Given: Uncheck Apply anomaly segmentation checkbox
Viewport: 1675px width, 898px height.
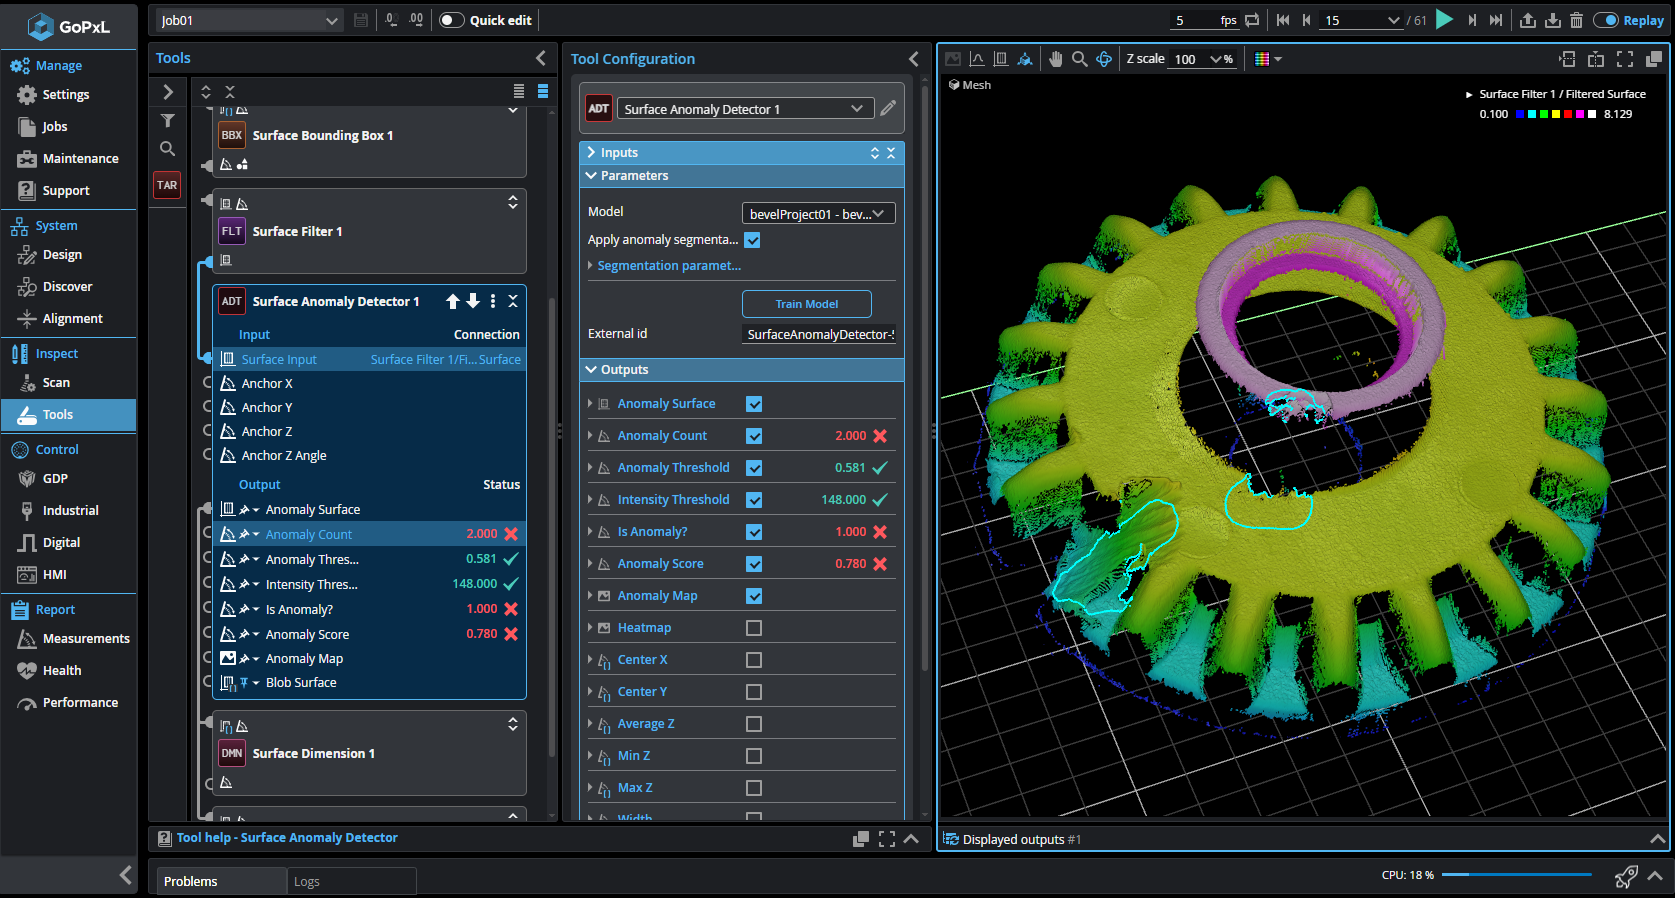Looking at the screenshot, I should pyautogui.click(x=753, y=240).
